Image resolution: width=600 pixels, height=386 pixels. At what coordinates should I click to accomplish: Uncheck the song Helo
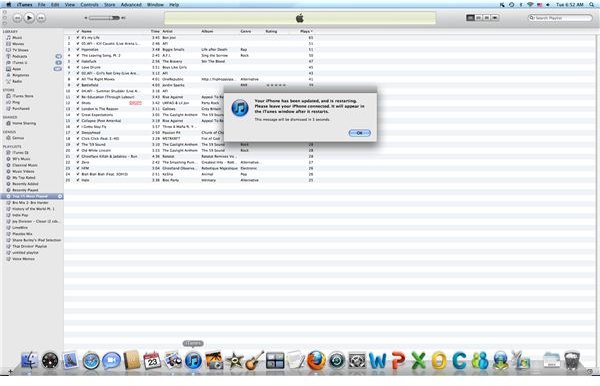click(x=78, y=180)
